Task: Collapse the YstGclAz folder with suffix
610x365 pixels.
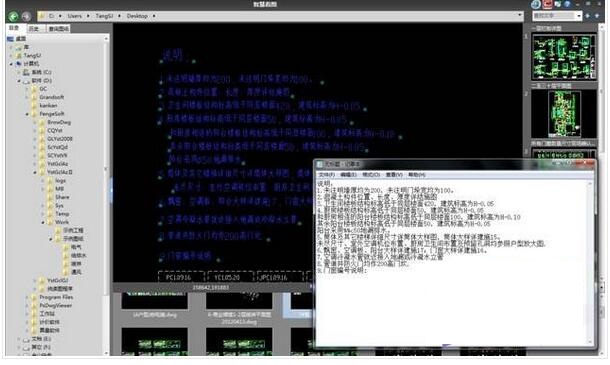Action: click(x=35, y=172)
